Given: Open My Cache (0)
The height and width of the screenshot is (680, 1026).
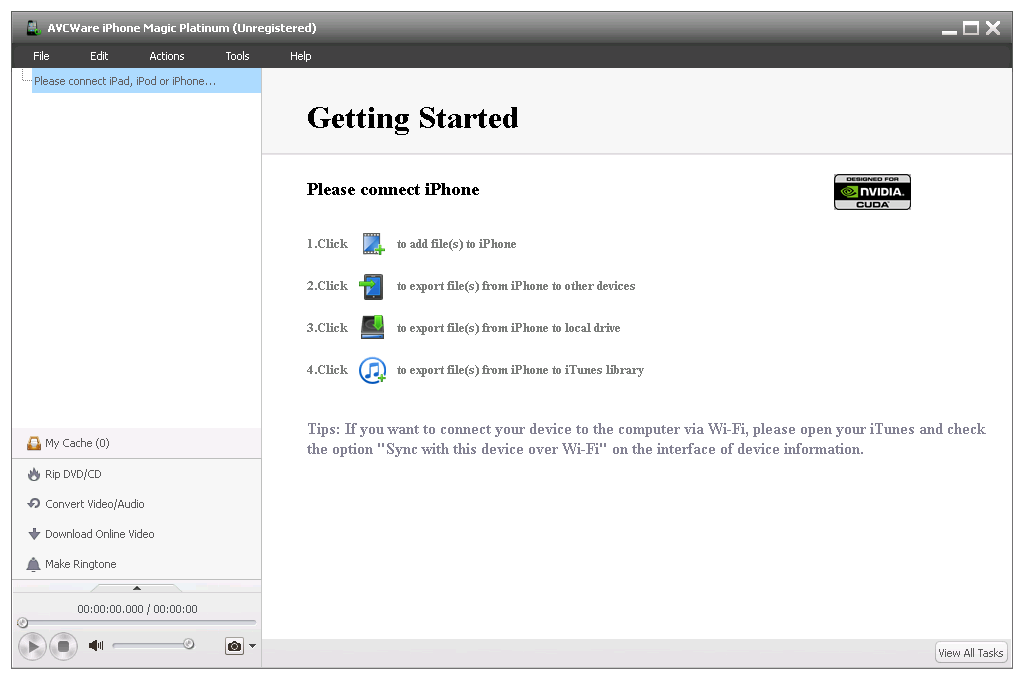Looking at the screenshot, I should point(137,443).
